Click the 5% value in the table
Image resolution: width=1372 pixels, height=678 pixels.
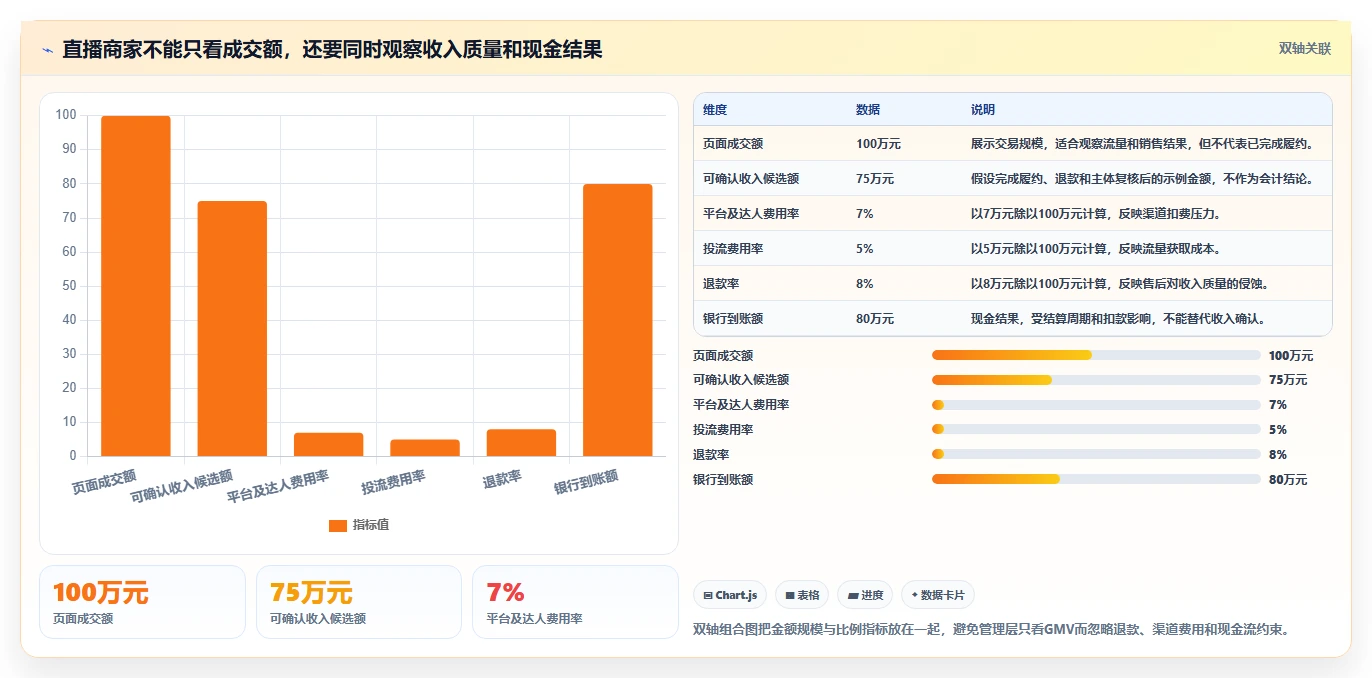click(x=865, y=249)
